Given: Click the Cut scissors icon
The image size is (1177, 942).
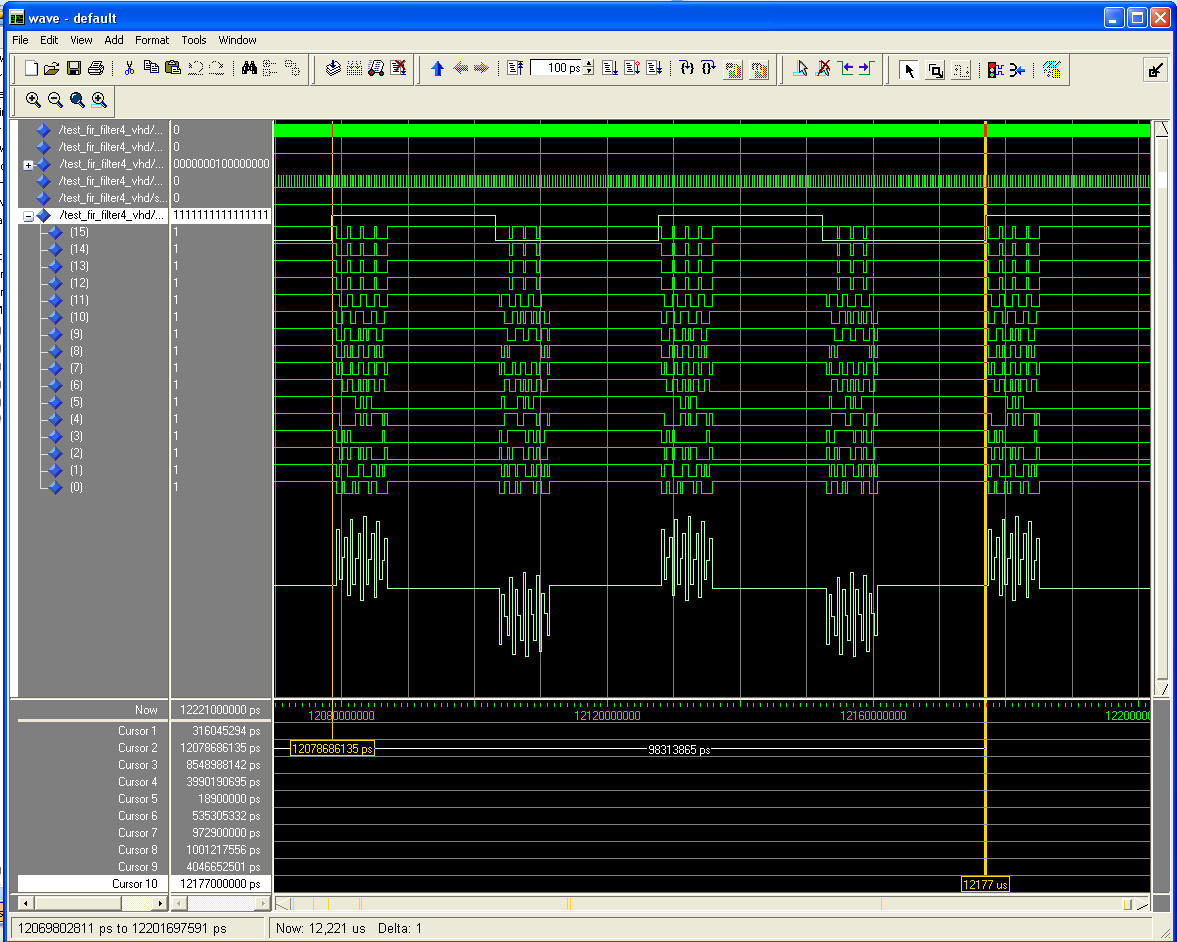Looking at the screenshot, I should pos(129,68).
